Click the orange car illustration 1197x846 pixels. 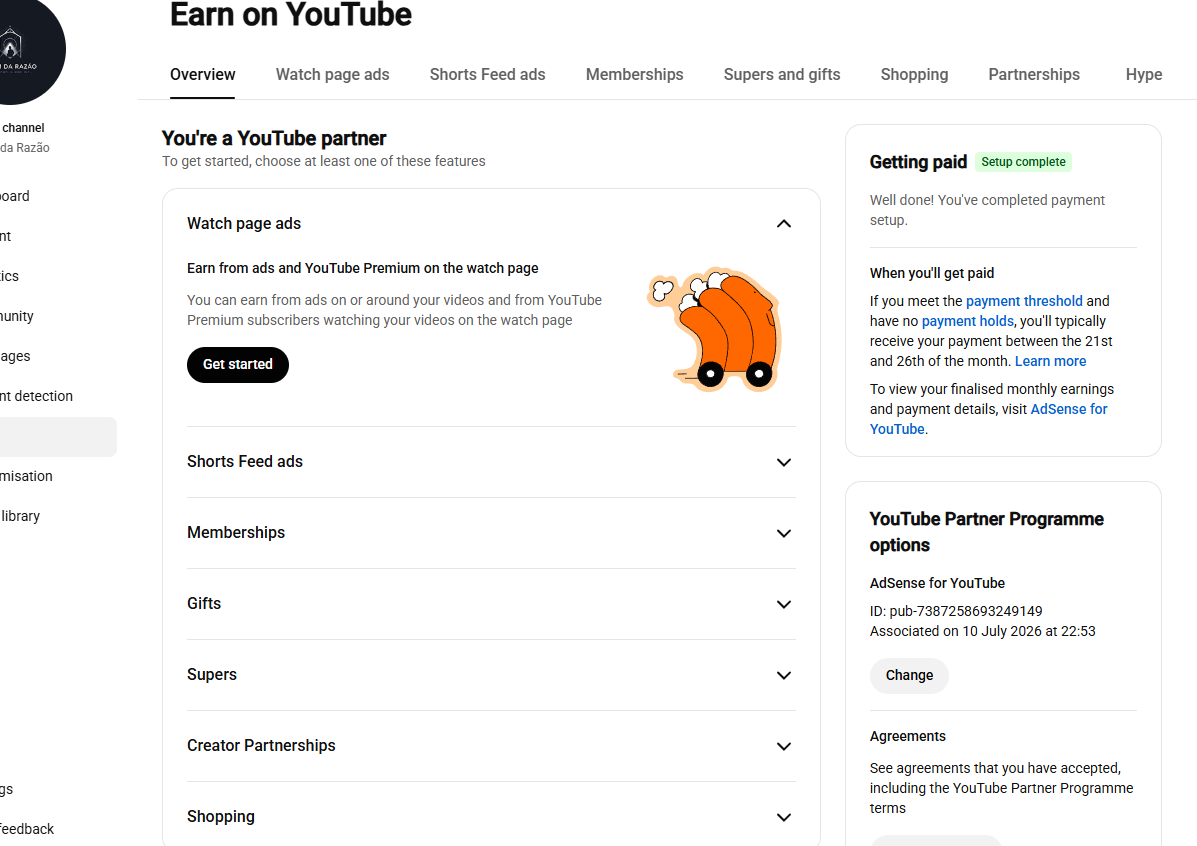(x=715, y=330)
